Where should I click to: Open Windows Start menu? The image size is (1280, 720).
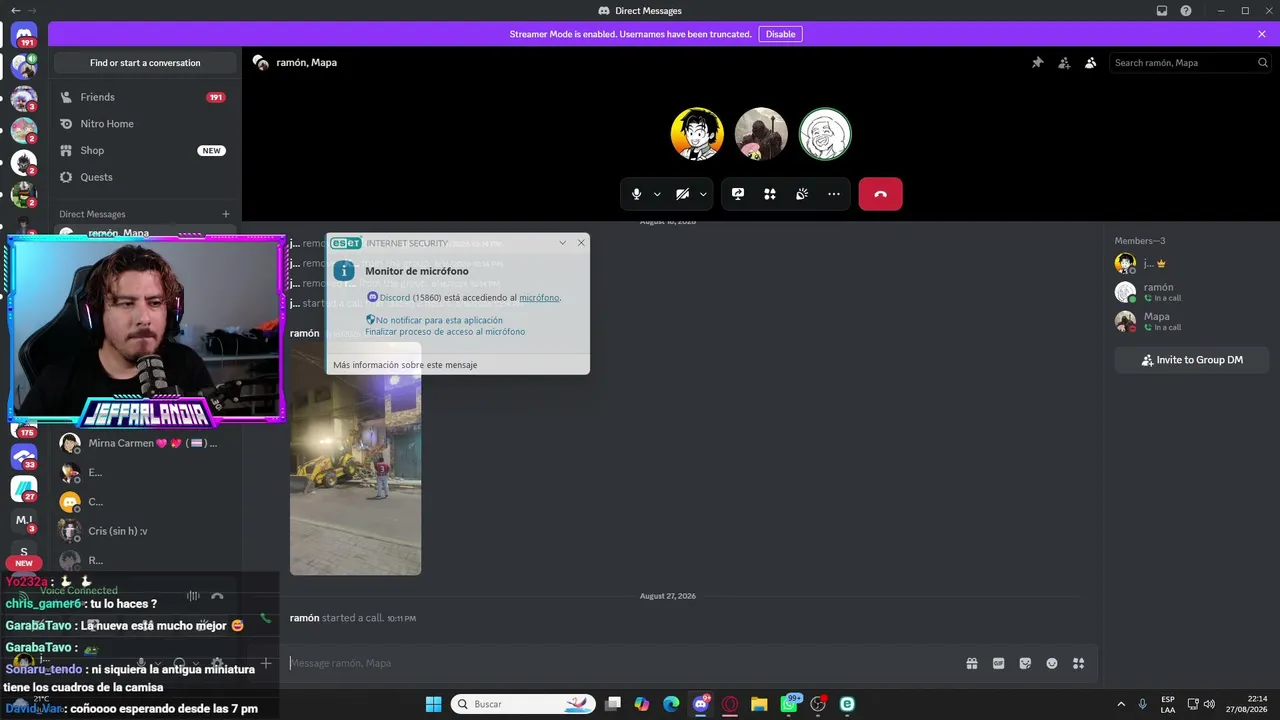click(x=433, y=704)
